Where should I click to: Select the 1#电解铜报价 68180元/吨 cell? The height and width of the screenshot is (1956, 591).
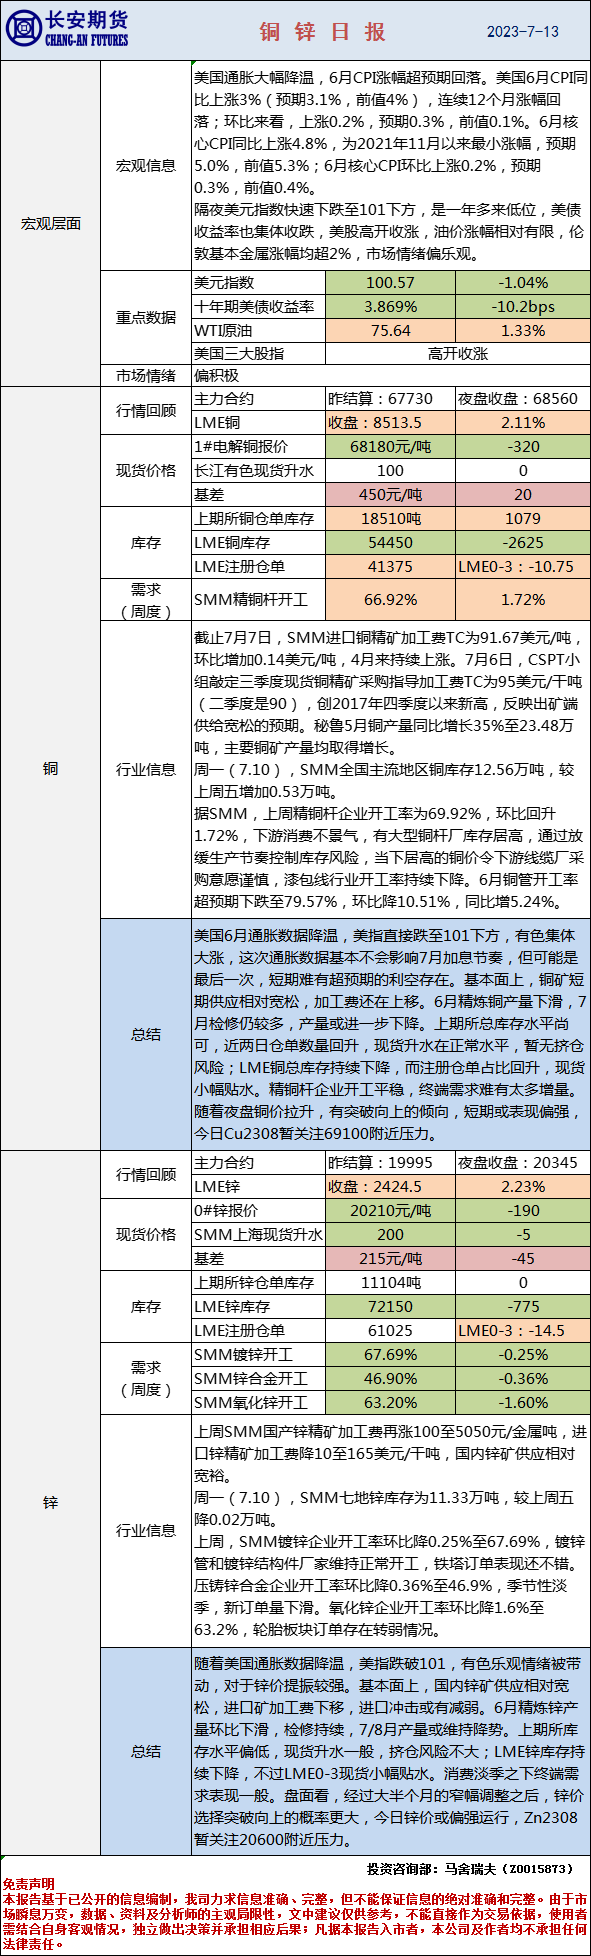(x=390, y=447)
